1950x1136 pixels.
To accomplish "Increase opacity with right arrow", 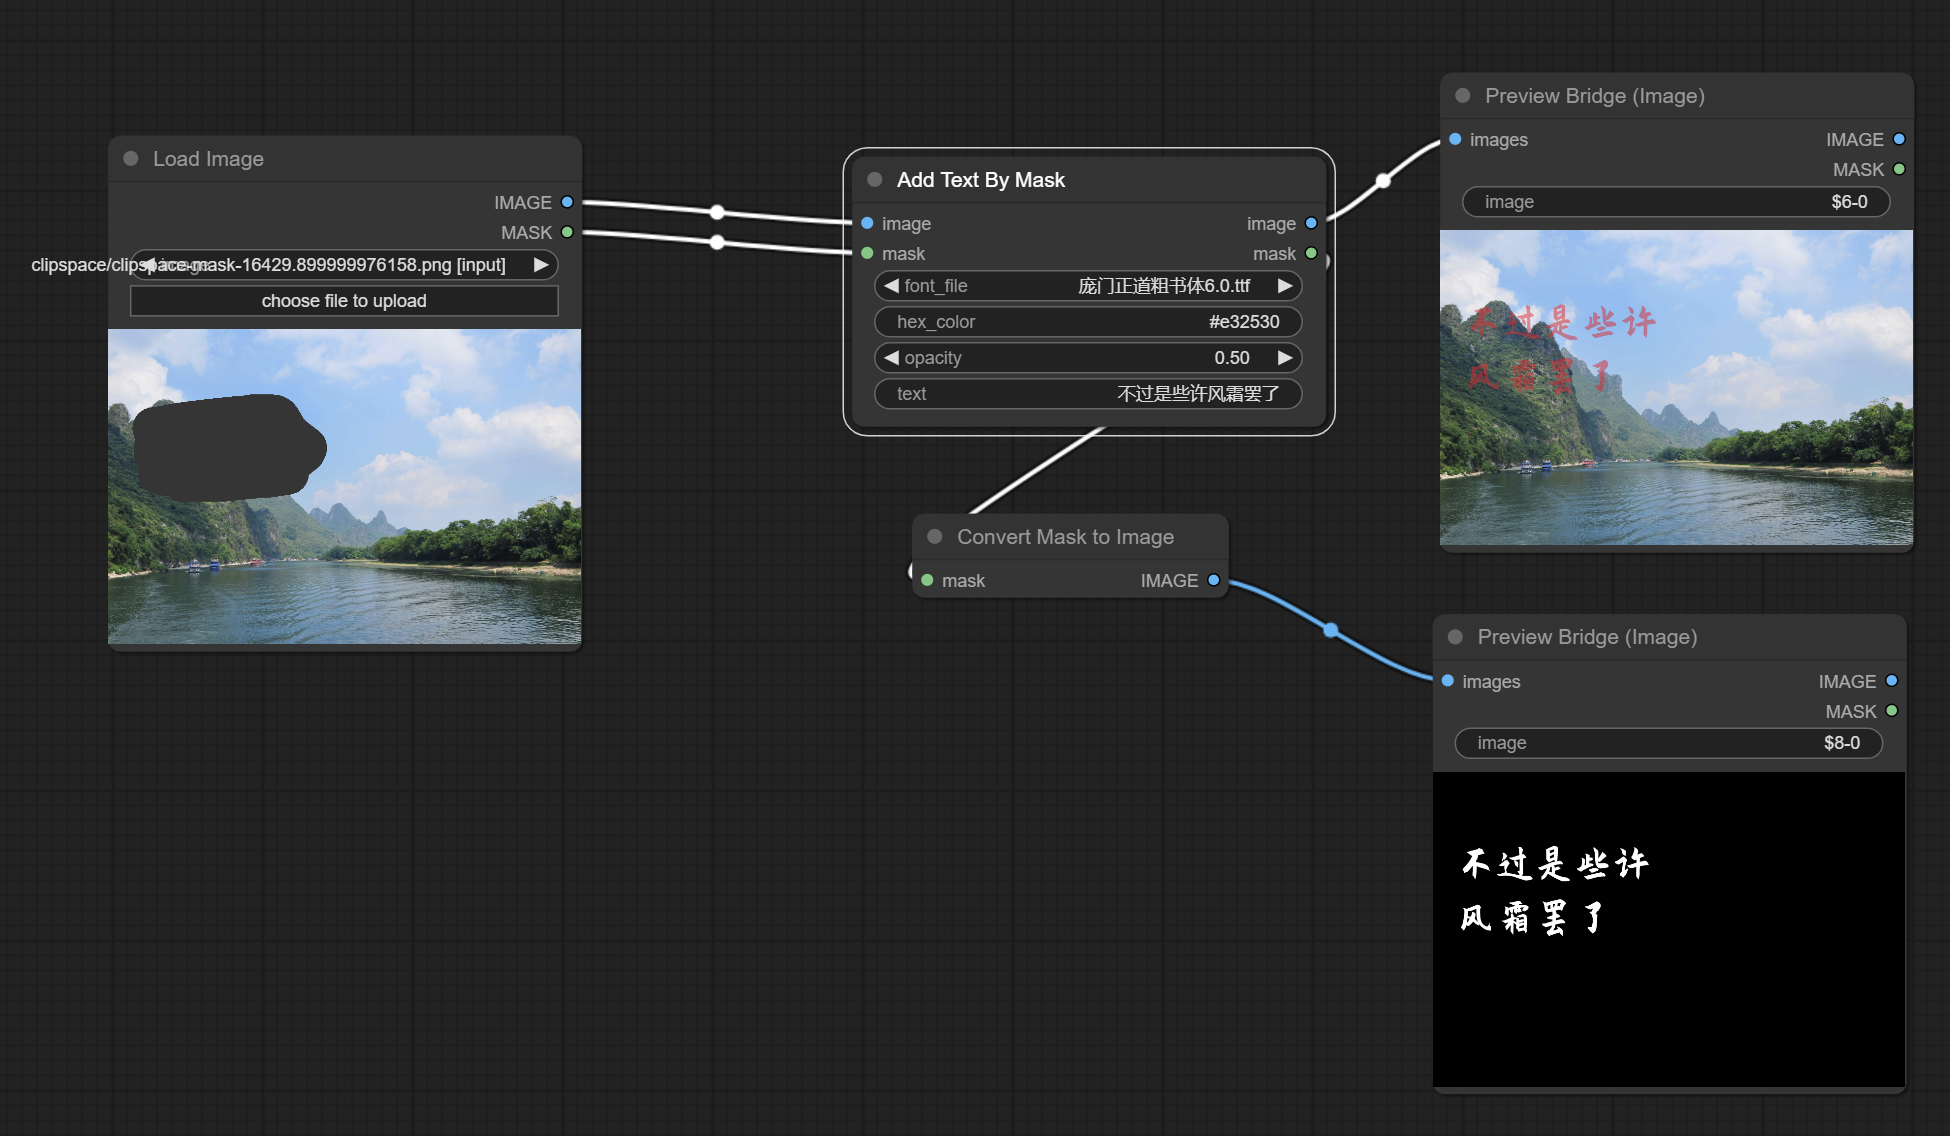I will [x=1285, y=358].
